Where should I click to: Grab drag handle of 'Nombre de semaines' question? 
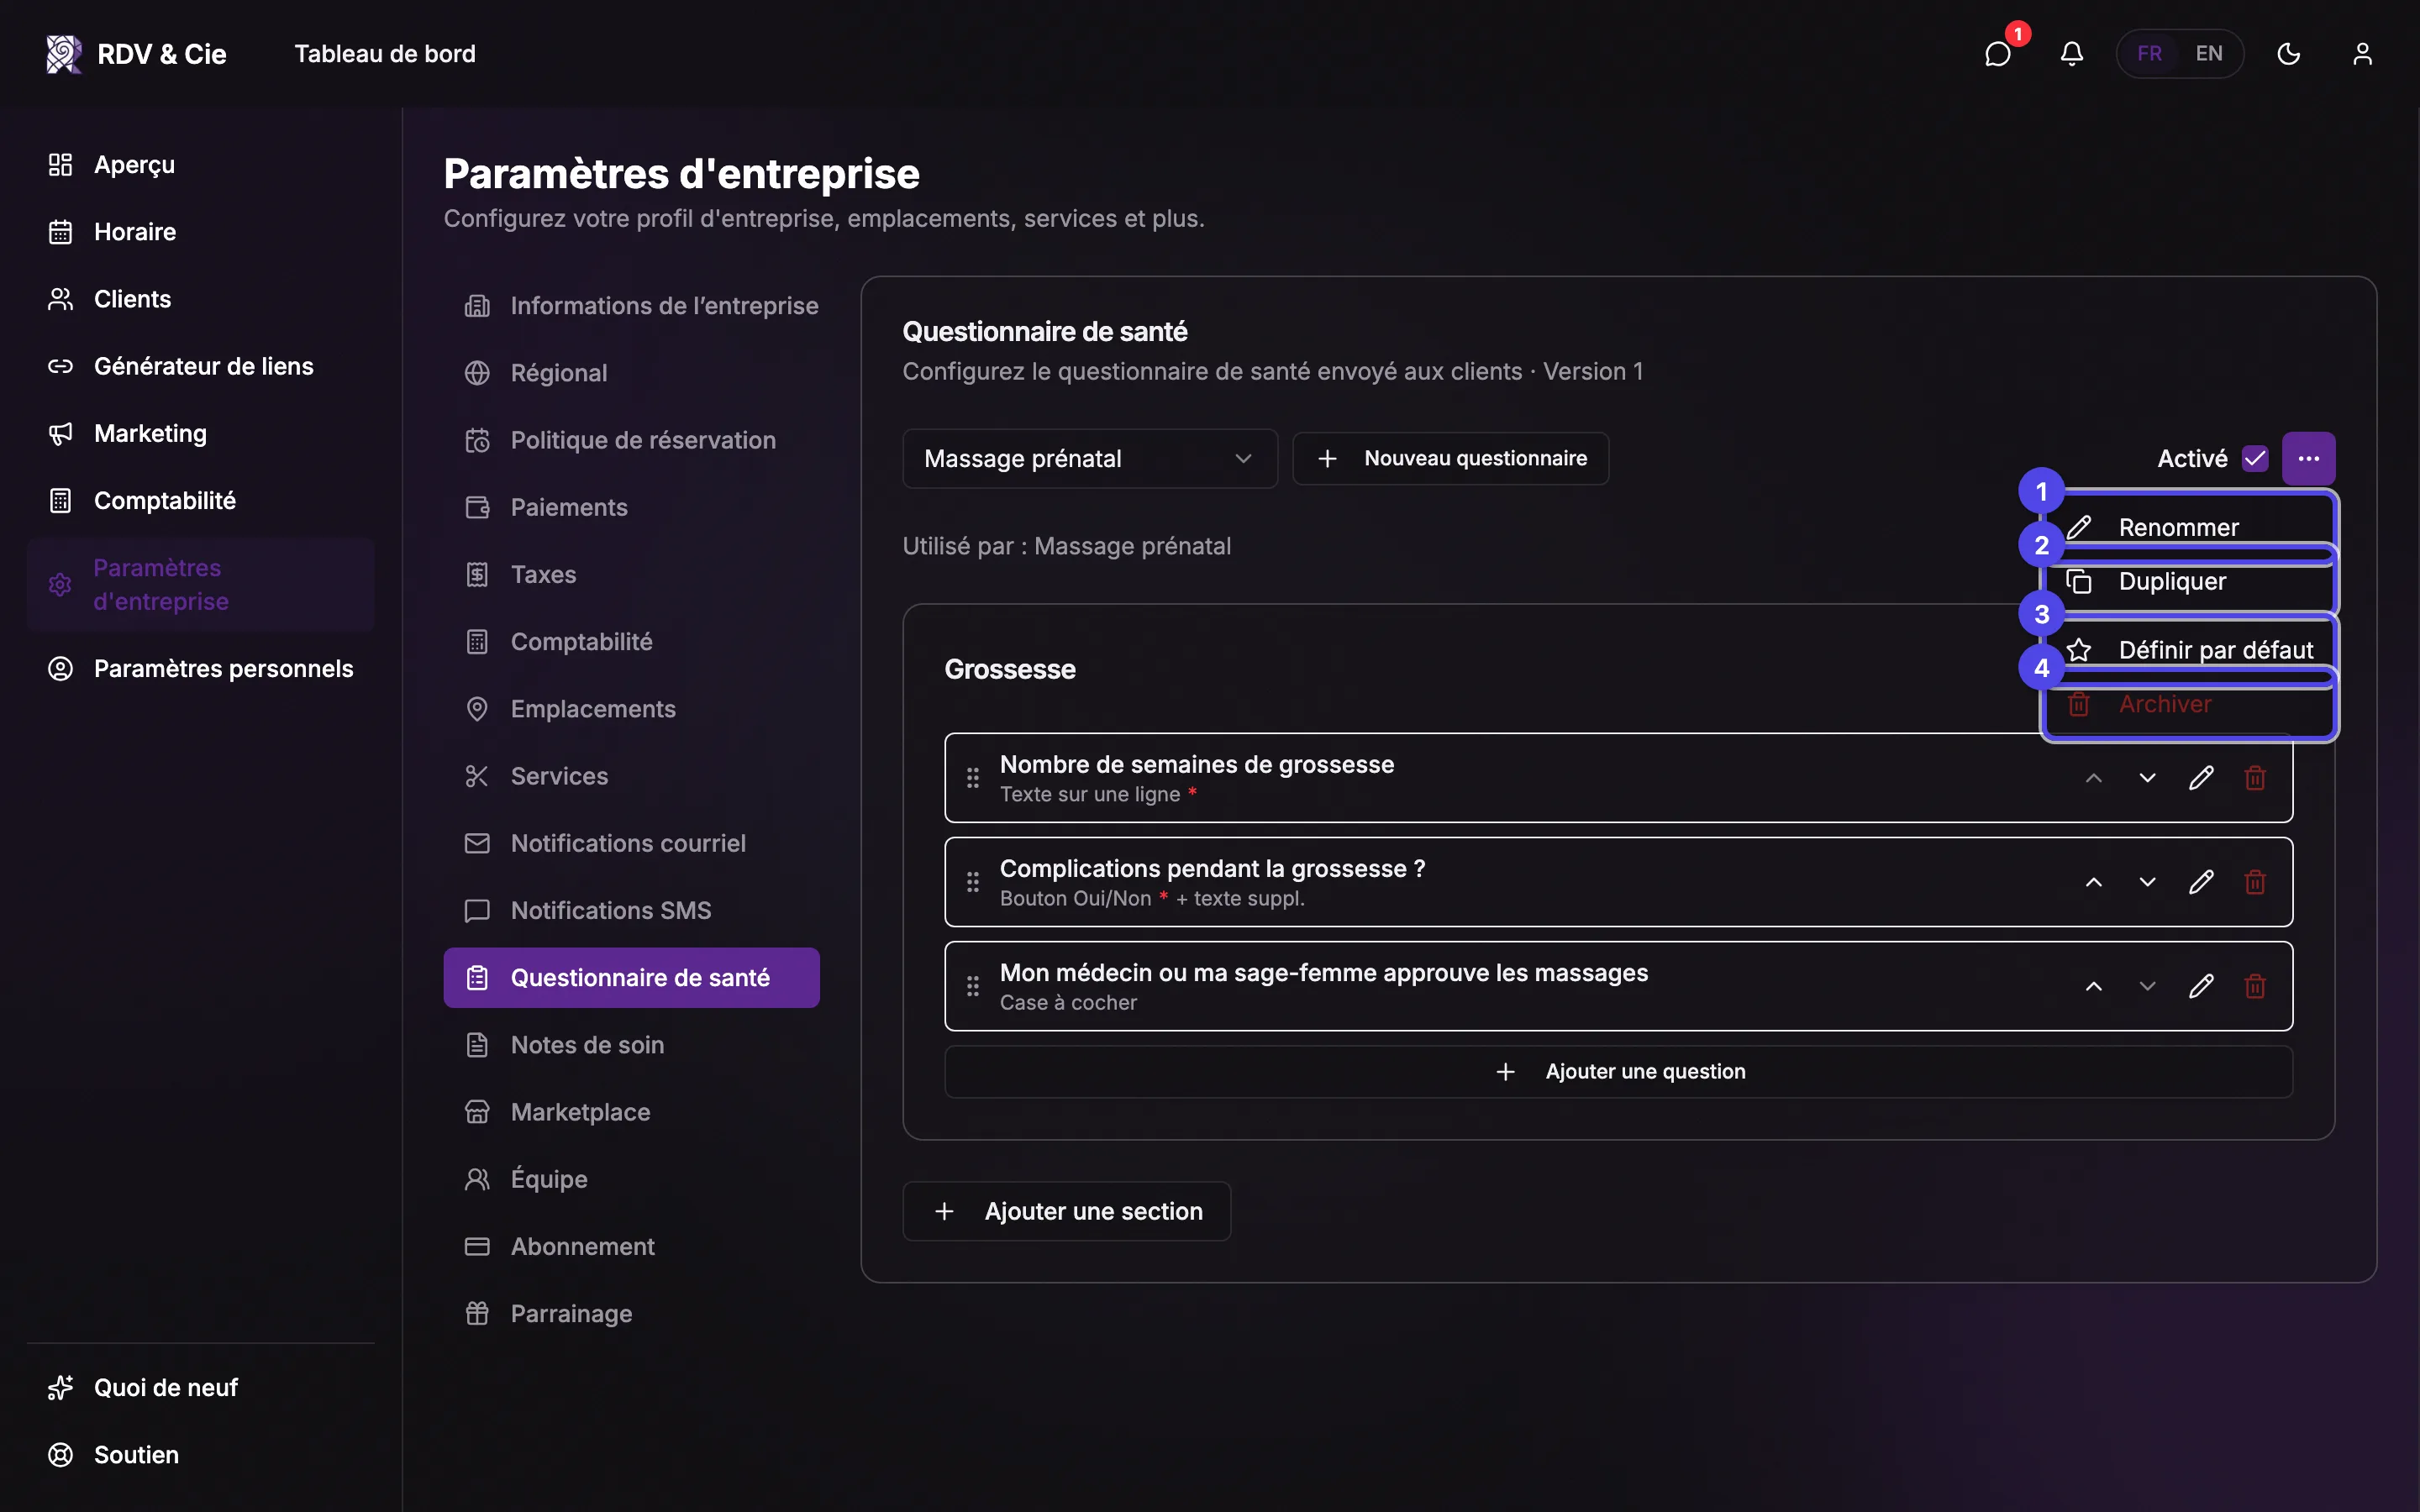[973, 778]
